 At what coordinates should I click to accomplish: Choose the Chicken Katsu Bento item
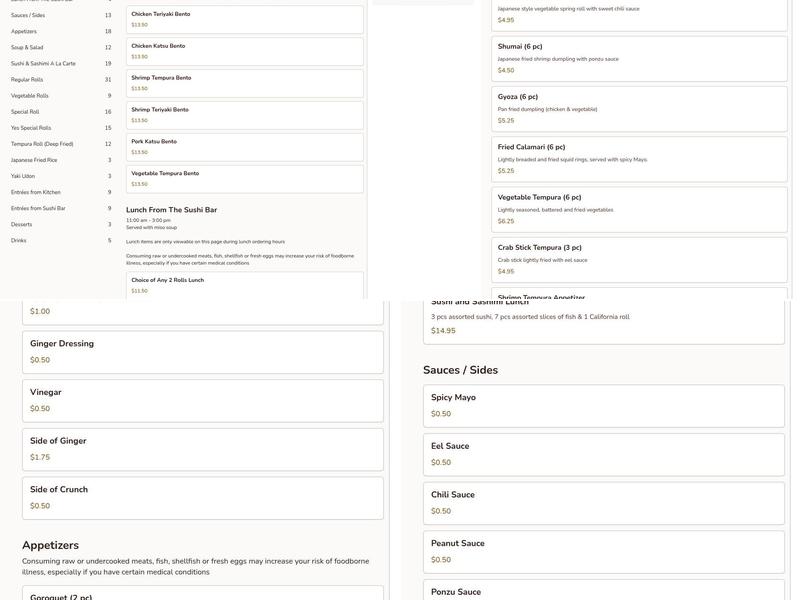click(244, 51)
